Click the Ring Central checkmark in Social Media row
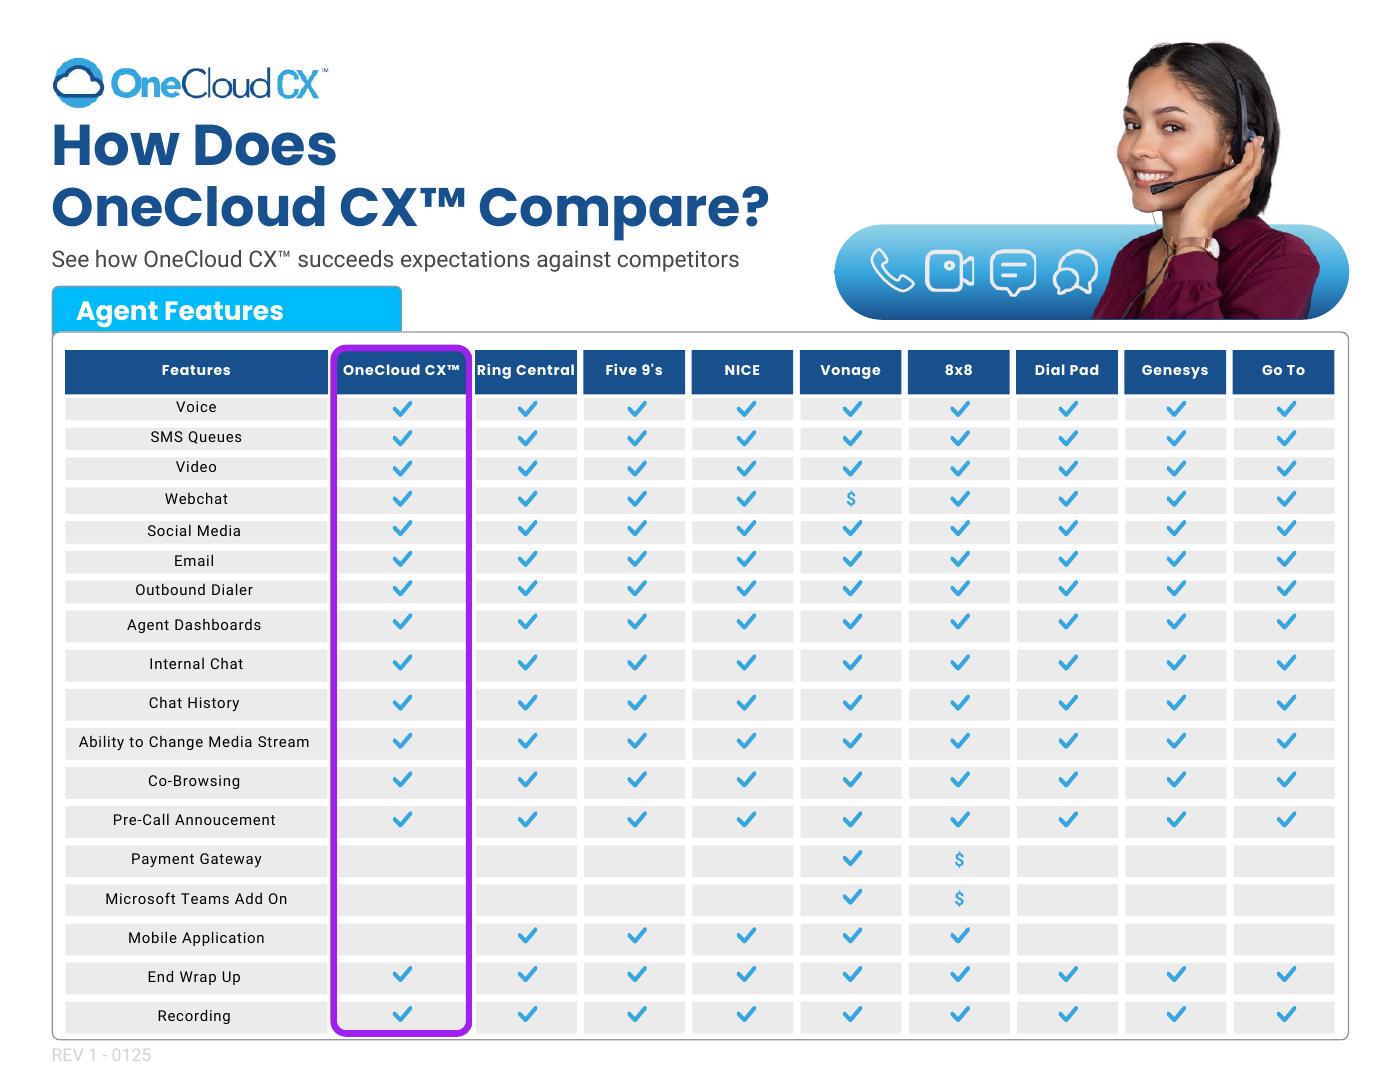Image resolution: width=1400 pixels, height=1082 pixels. point(527,528)
